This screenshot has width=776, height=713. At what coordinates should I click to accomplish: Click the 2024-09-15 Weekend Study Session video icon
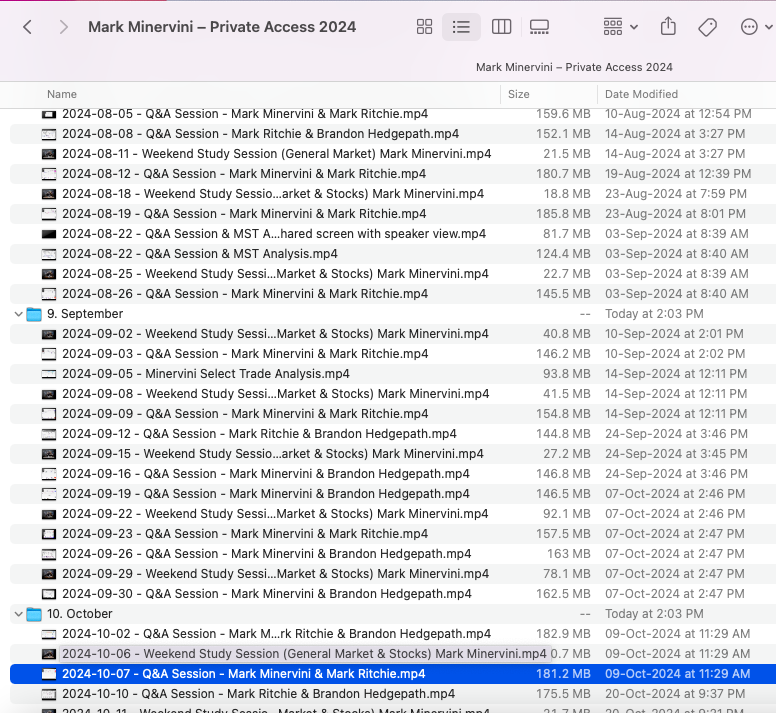tap(48, 454)
